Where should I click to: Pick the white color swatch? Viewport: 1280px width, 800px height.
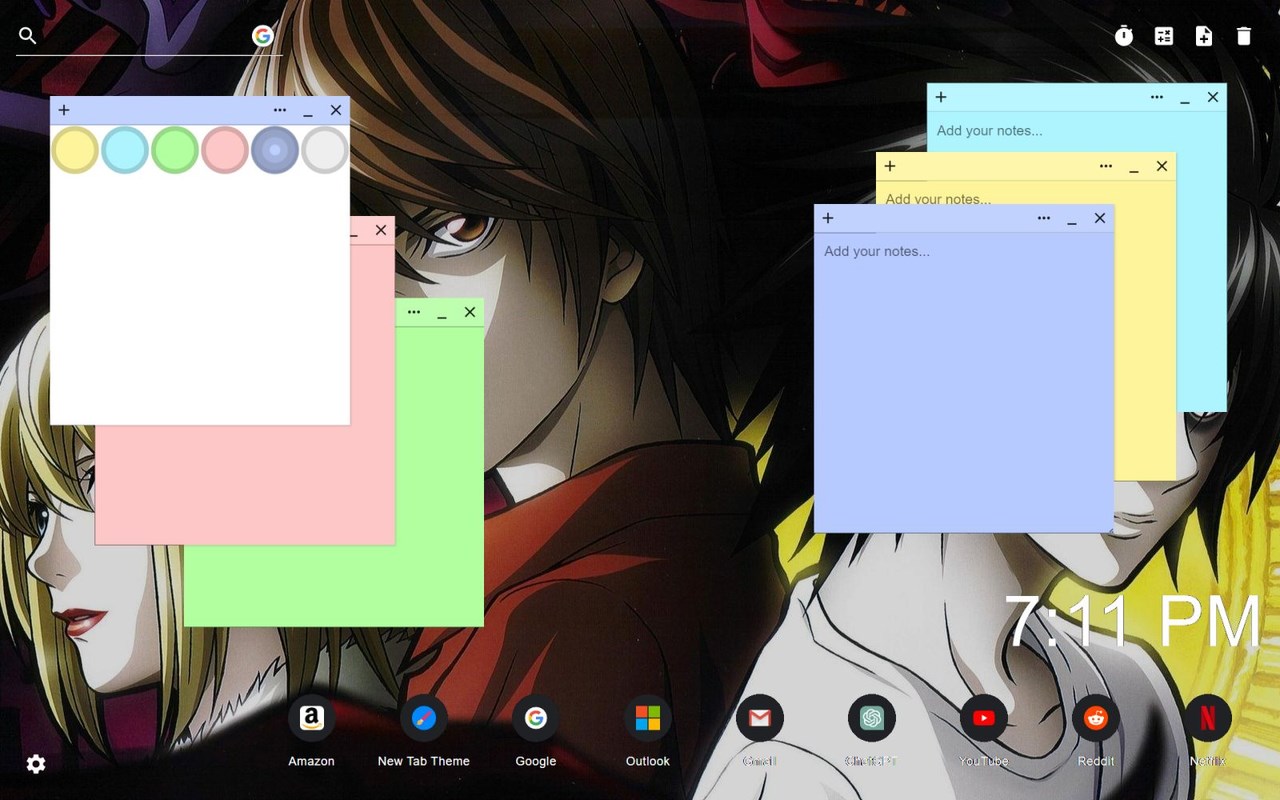coord(325,150)
